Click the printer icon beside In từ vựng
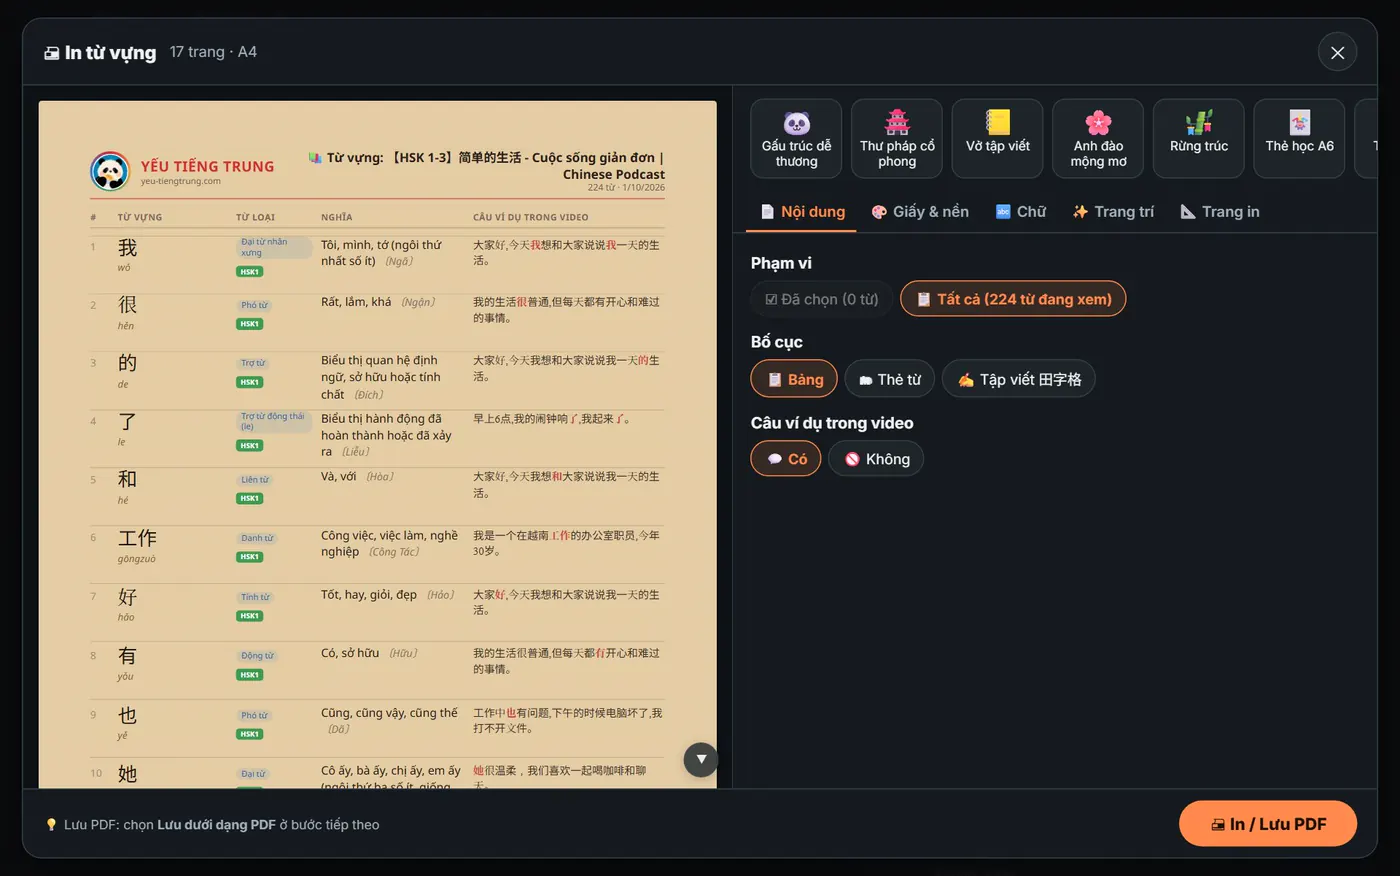The image size is (1400, 876). click(x=52, y=53)
